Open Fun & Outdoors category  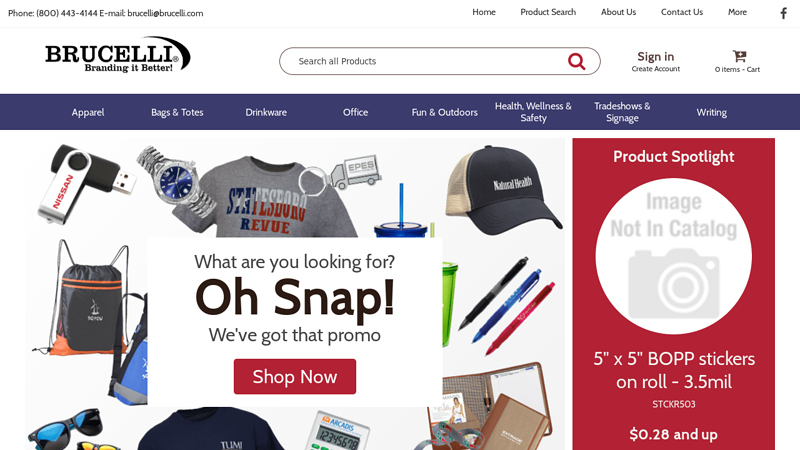444,112
